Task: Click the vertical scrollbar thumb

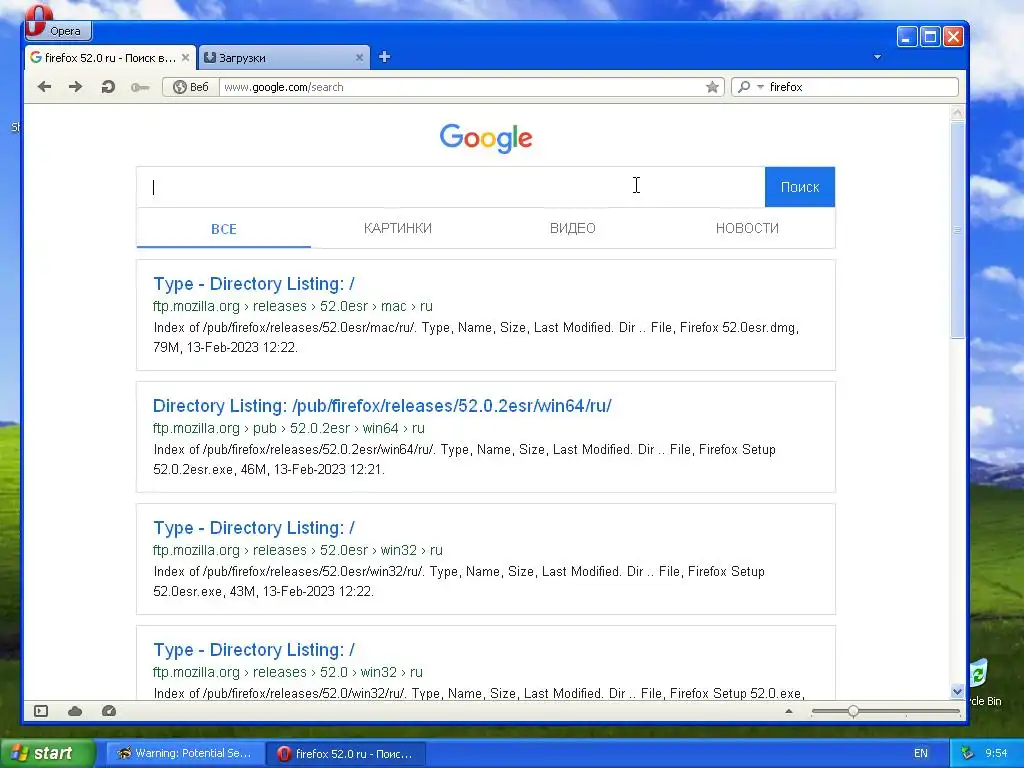Action: 957,230
